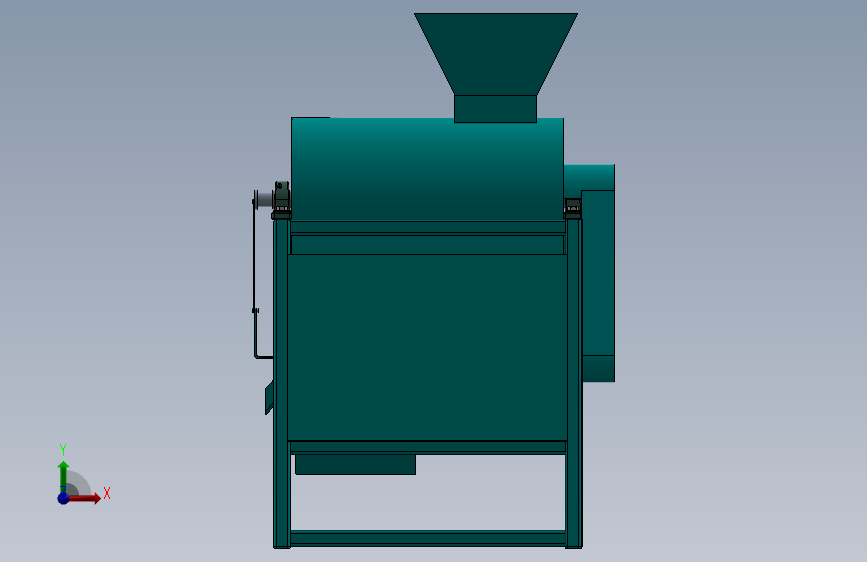The height and width of the screenshot is (562, 867).
Task: Select the side housing on the machine's right
Action: point(598,273)
